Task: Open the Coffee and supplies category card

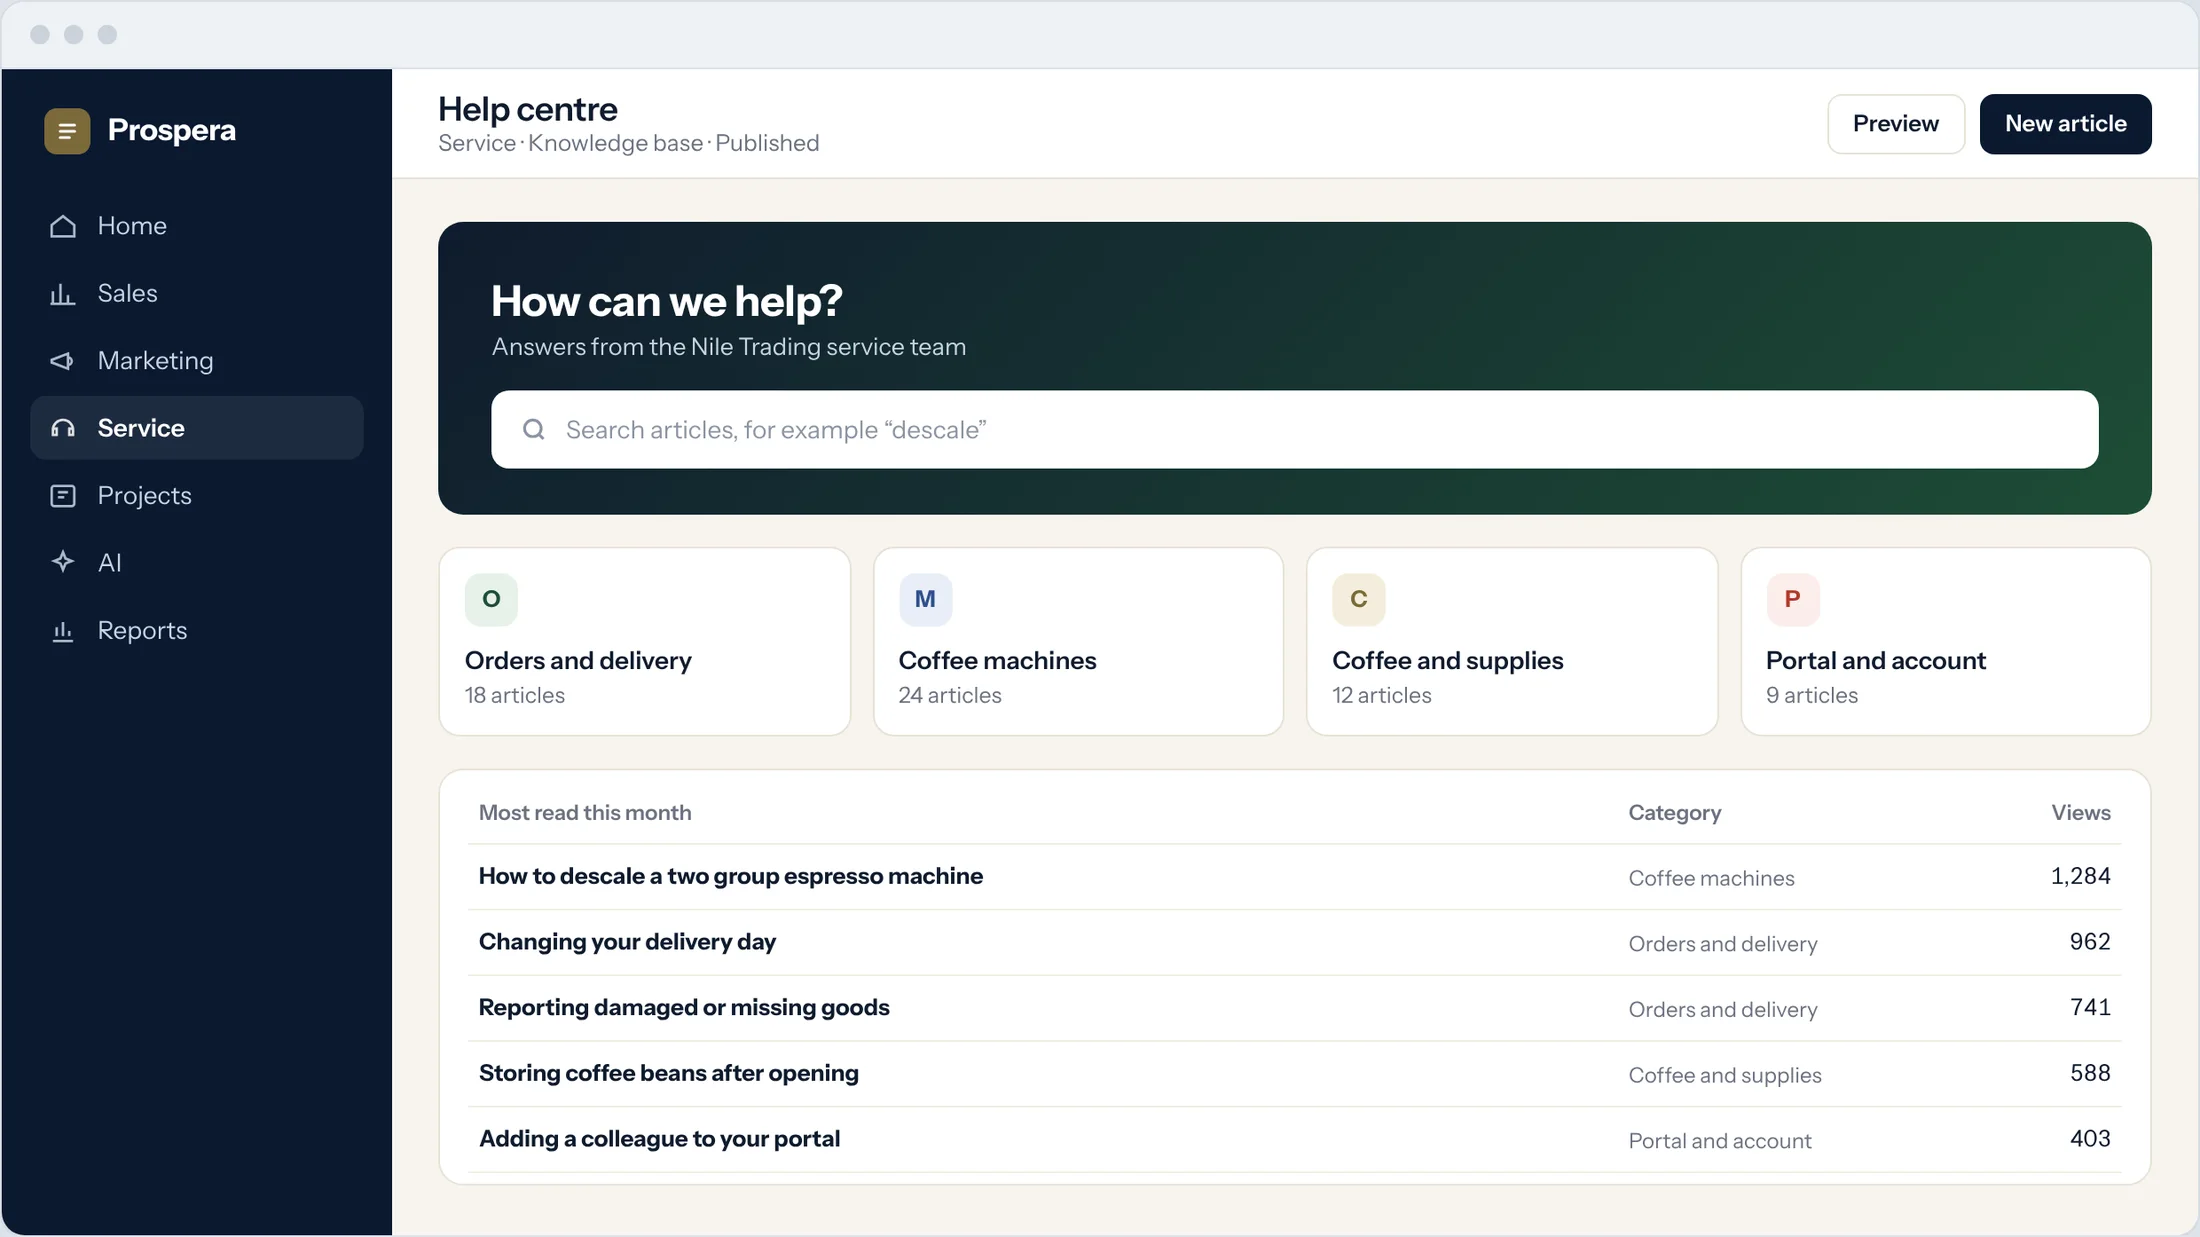Action: click(1512, 641)
